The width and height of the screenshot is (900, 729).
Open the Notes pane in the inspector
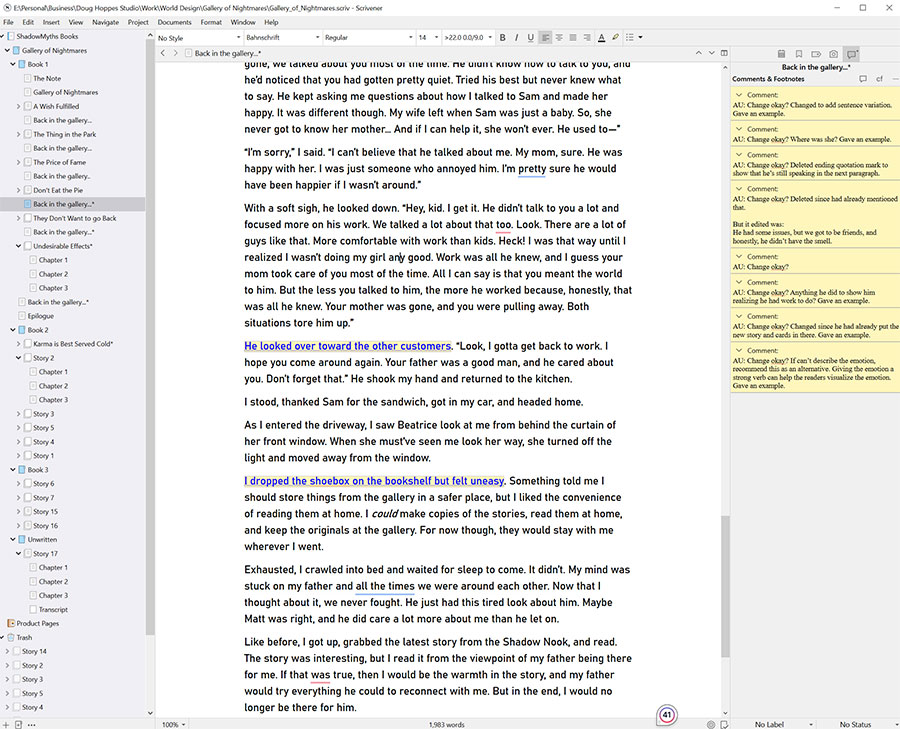coord(782,53)
